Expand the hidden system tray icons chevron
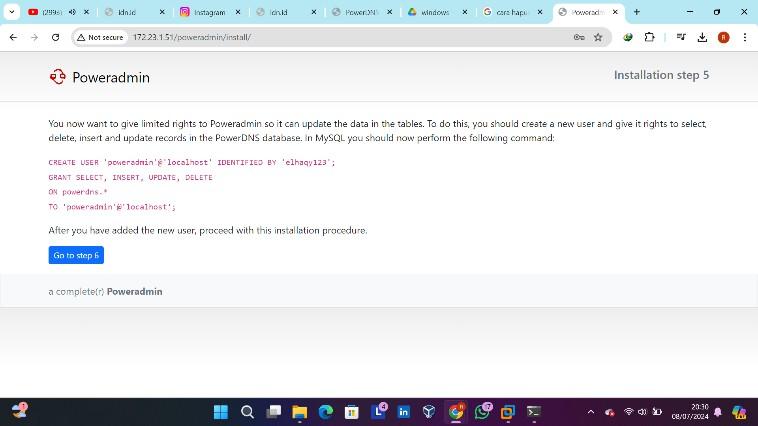758x426 pixels. point(591,412)
